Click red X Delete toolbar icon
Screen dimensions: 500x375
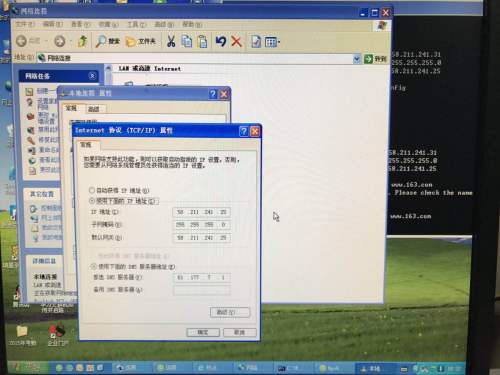coord(237,42)
